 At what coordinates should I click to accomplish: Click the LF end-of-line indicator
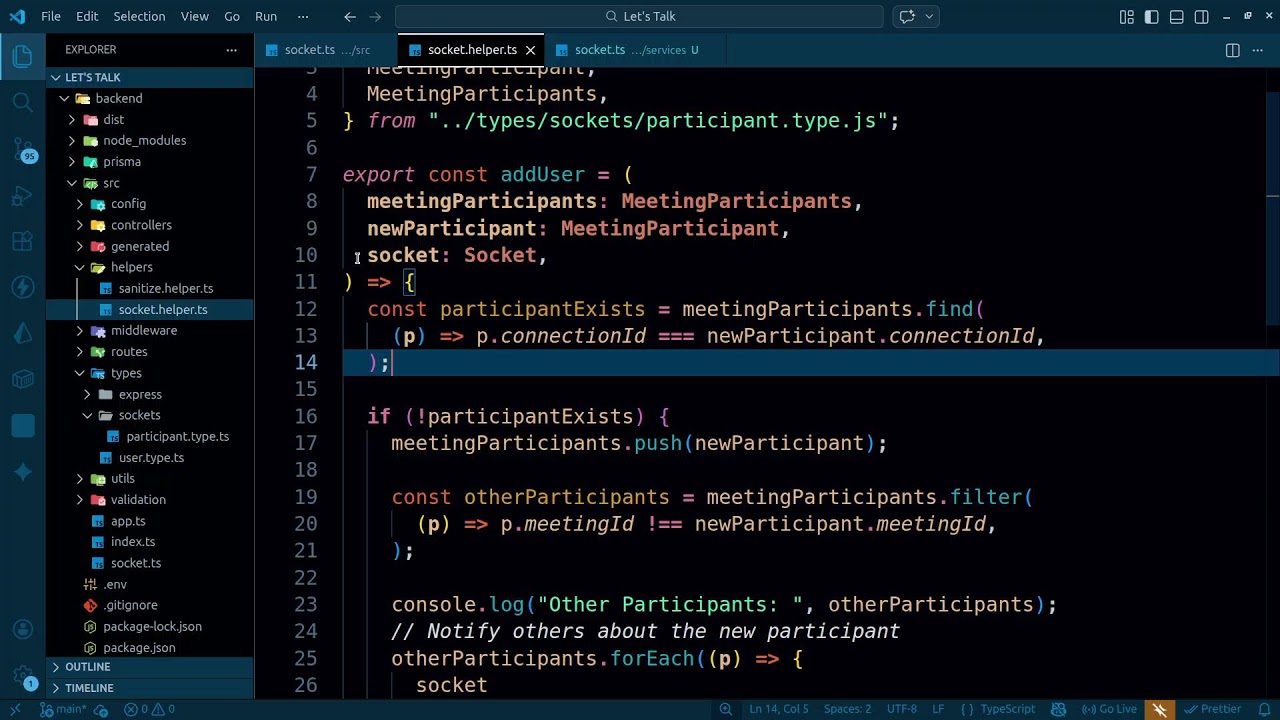[938, 709]
